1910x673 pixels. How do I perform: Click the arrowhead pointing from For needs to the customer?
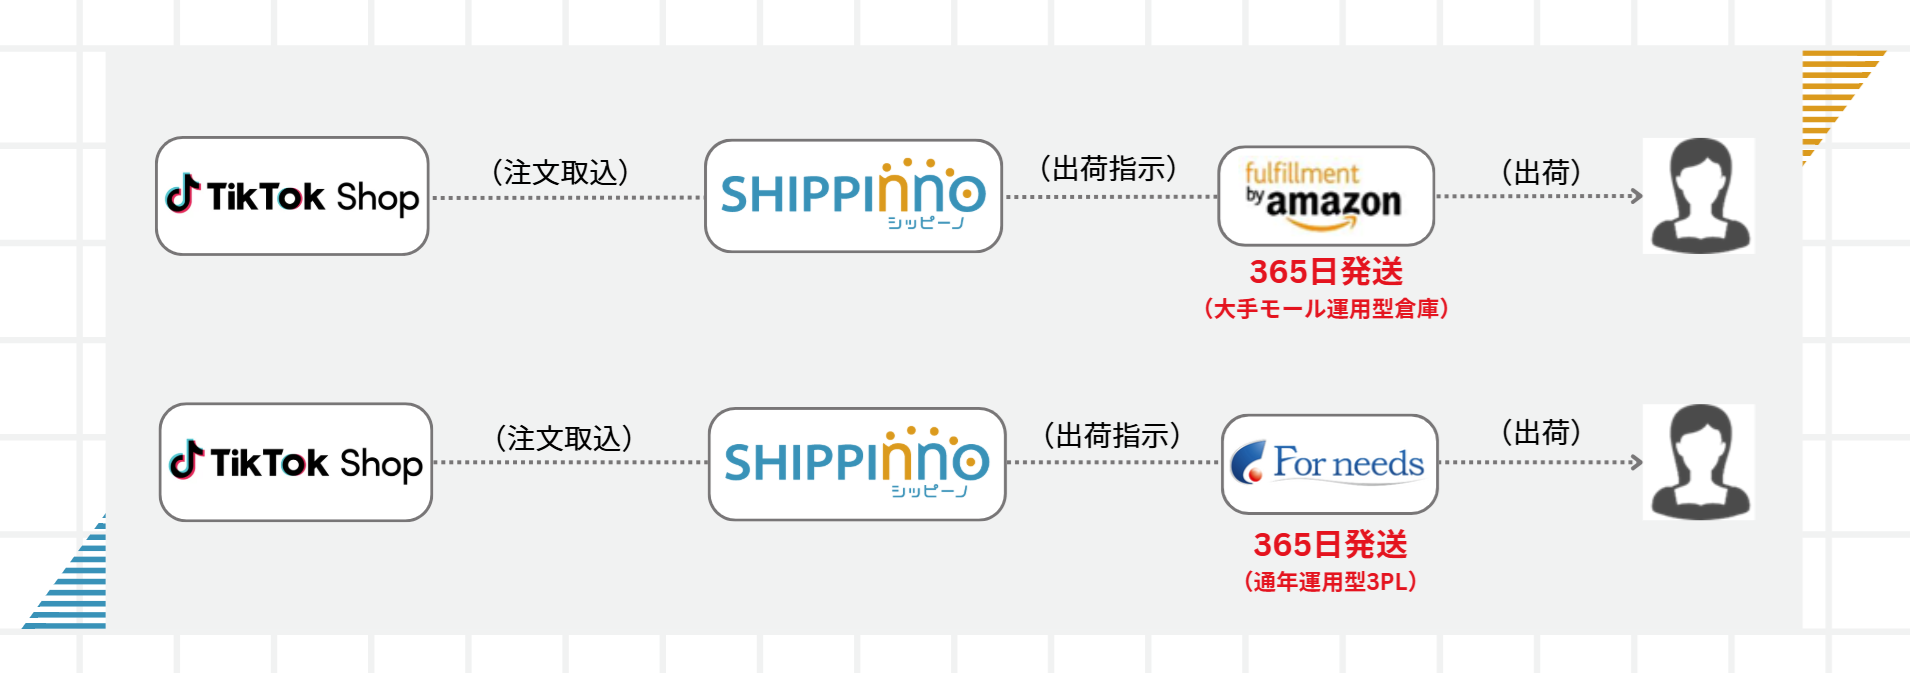point(1636,462)
